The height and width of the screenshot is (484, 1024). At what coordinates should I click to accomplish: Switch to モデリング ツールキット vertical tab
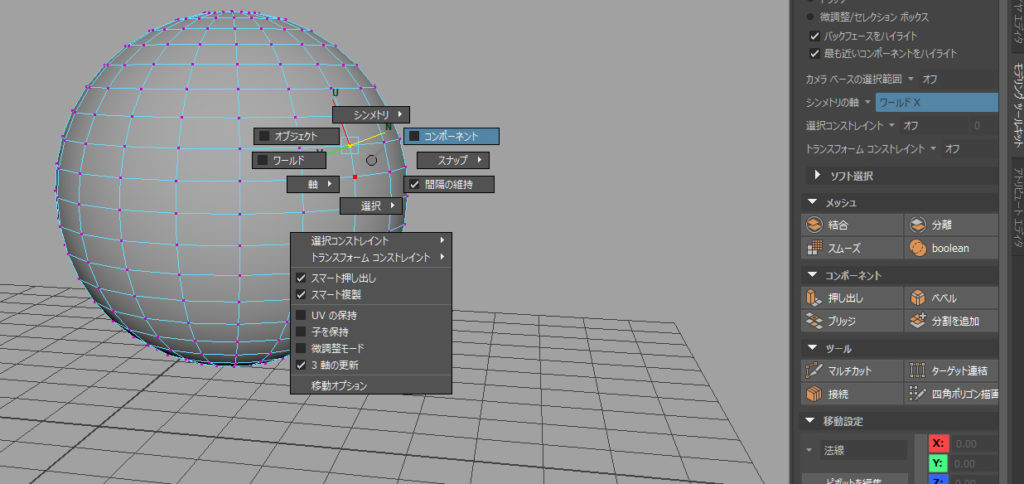(1017, 104)
